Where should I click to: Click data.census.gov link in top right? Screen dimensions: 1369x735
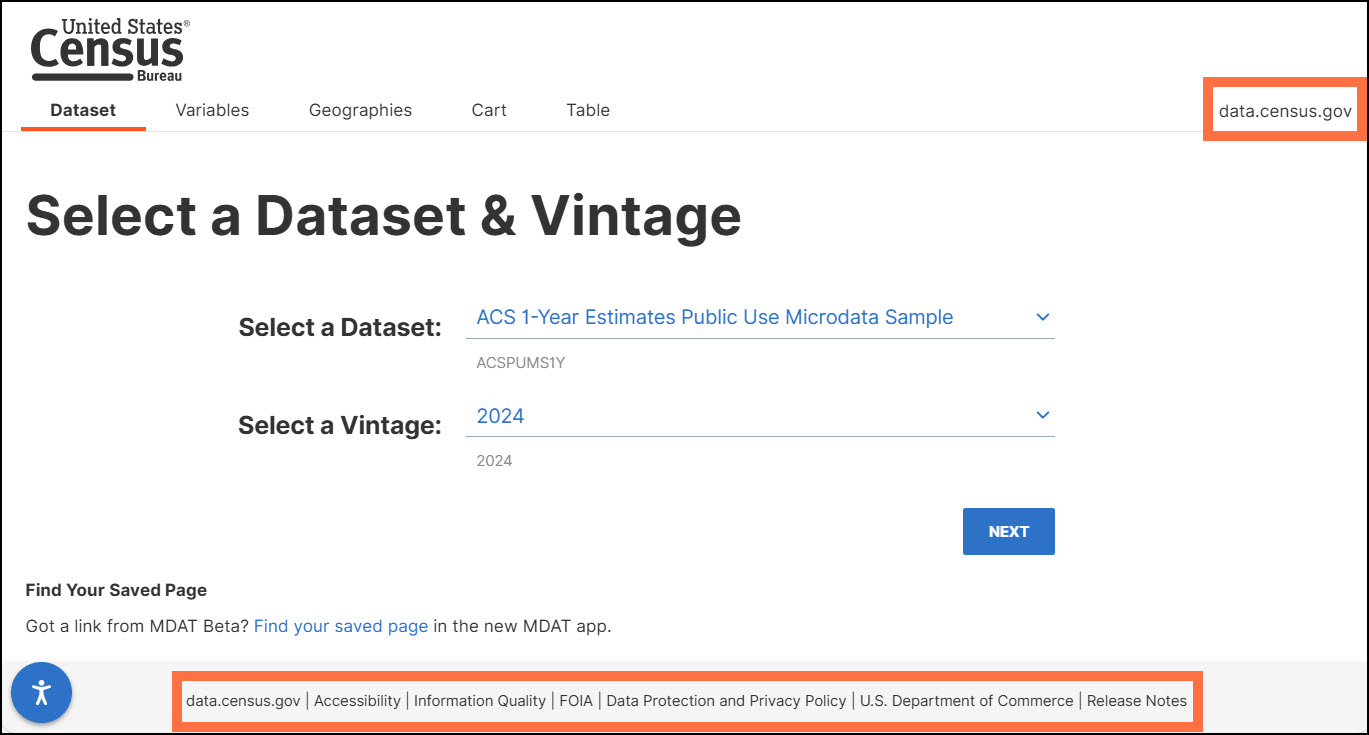(x=1285, y=111)
